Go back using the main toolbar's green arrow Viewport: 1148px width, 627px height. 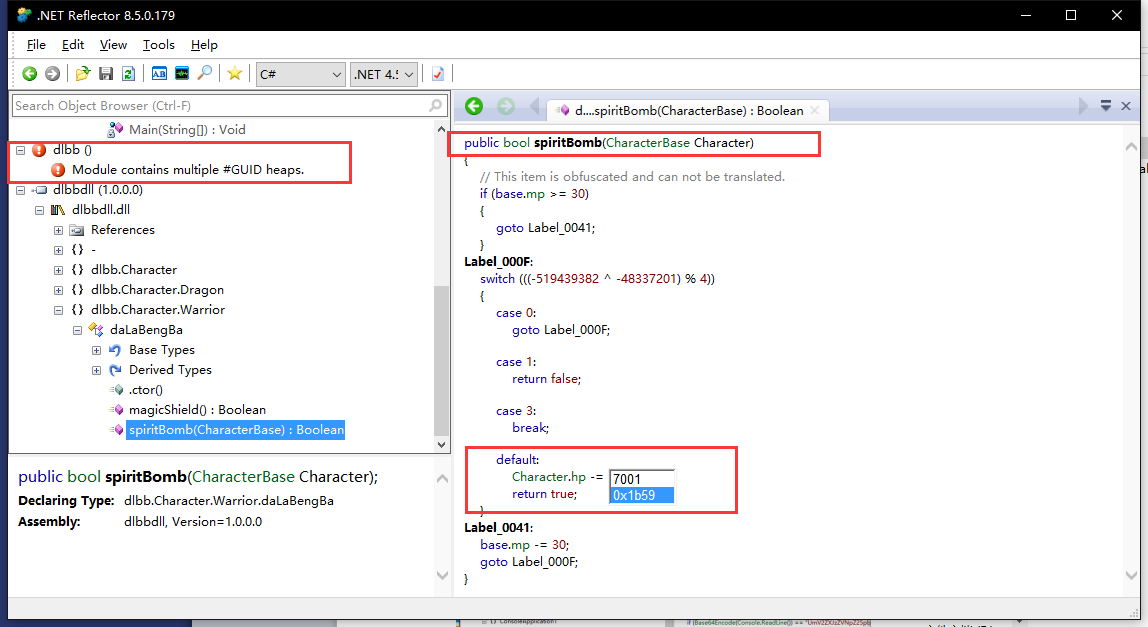29,73
